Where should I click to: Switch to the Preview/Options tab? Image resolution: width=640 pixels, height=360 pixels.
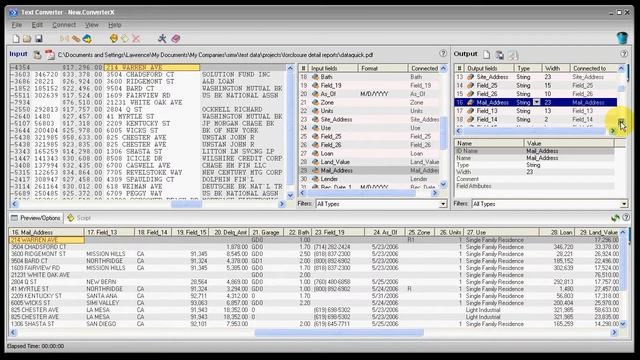coord(36,218)
